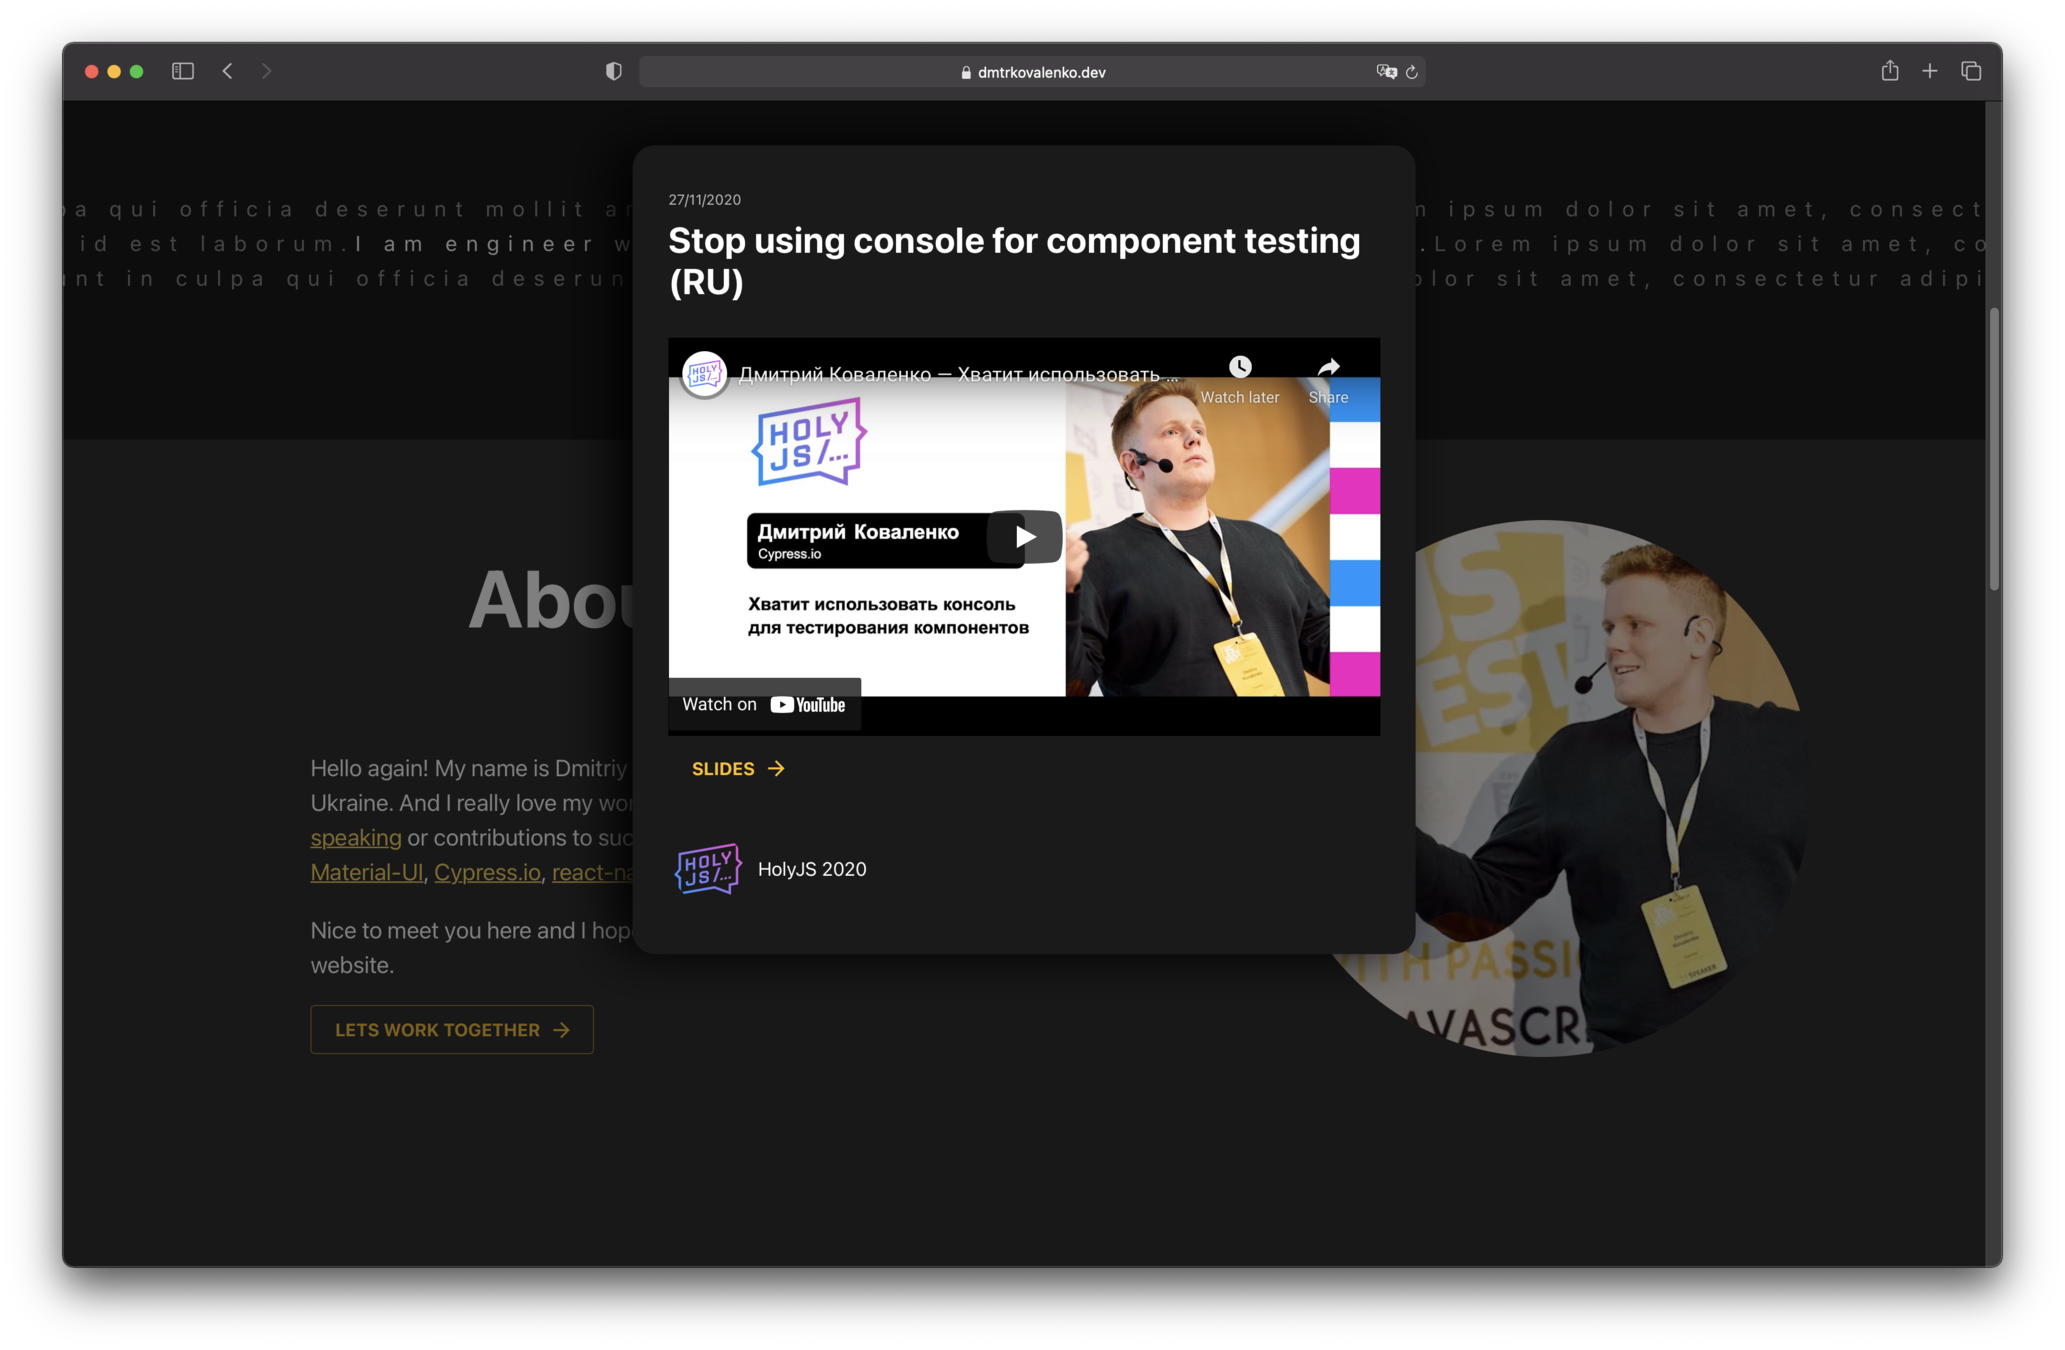Click the forward navigation arrow
The image size is (2065, 1350).
tap(266, 71)
